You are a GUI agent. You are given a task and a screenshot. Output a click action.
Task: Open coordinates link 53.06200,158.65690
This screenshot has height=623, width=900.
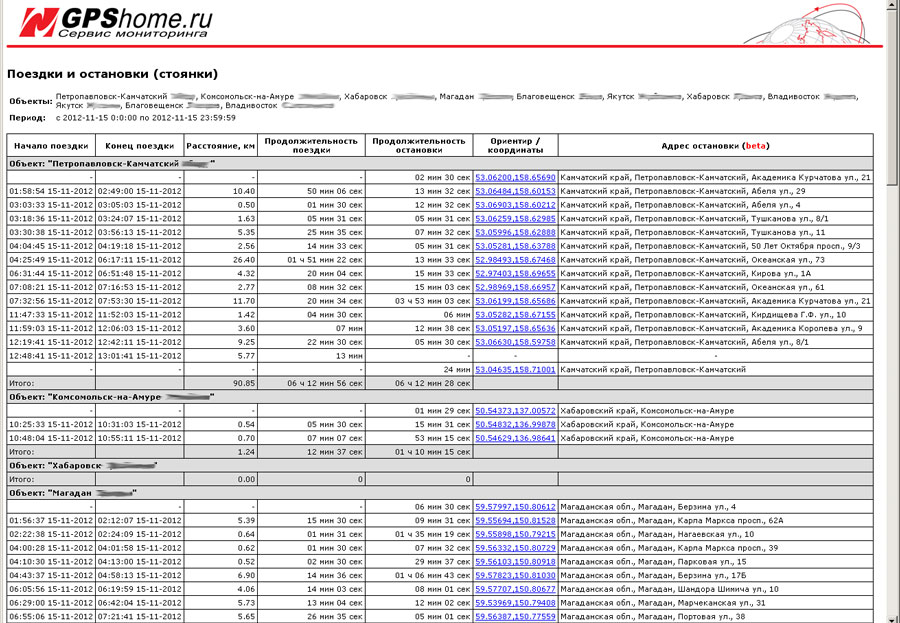(515, 177)
